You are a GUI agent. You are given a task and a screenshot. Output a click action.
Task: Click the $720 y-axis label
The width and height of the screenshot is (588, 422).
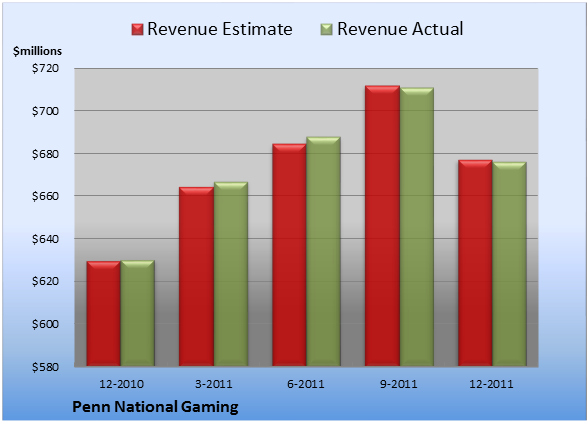point(45,68)
